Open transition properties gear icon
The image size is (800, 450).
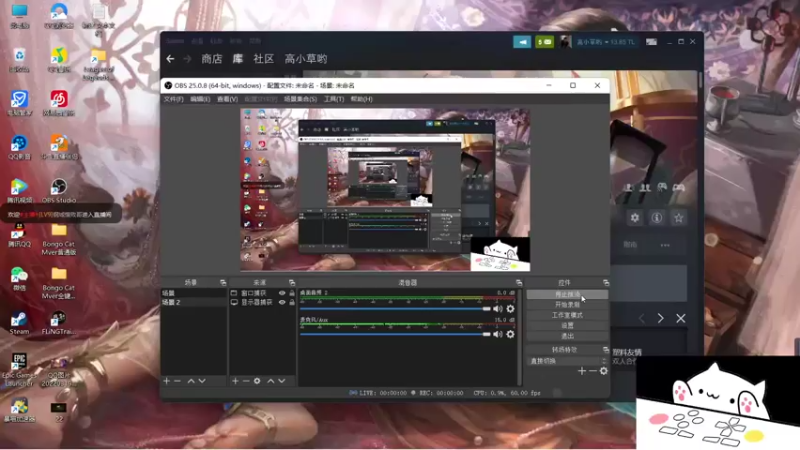pyautogui.click(x=604, y=371)
